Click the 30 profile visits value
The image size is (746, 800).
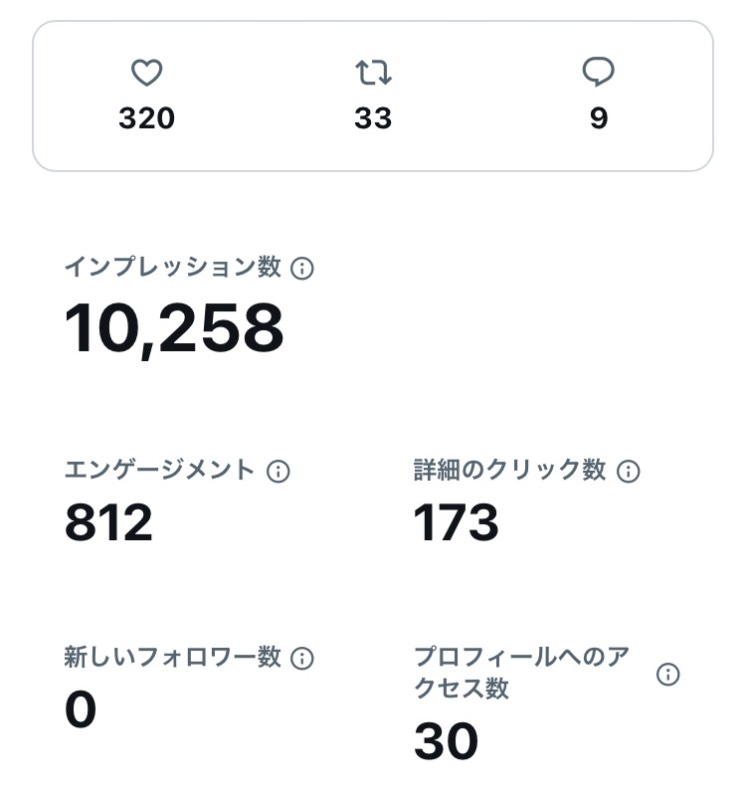click(x=446, y=741)
